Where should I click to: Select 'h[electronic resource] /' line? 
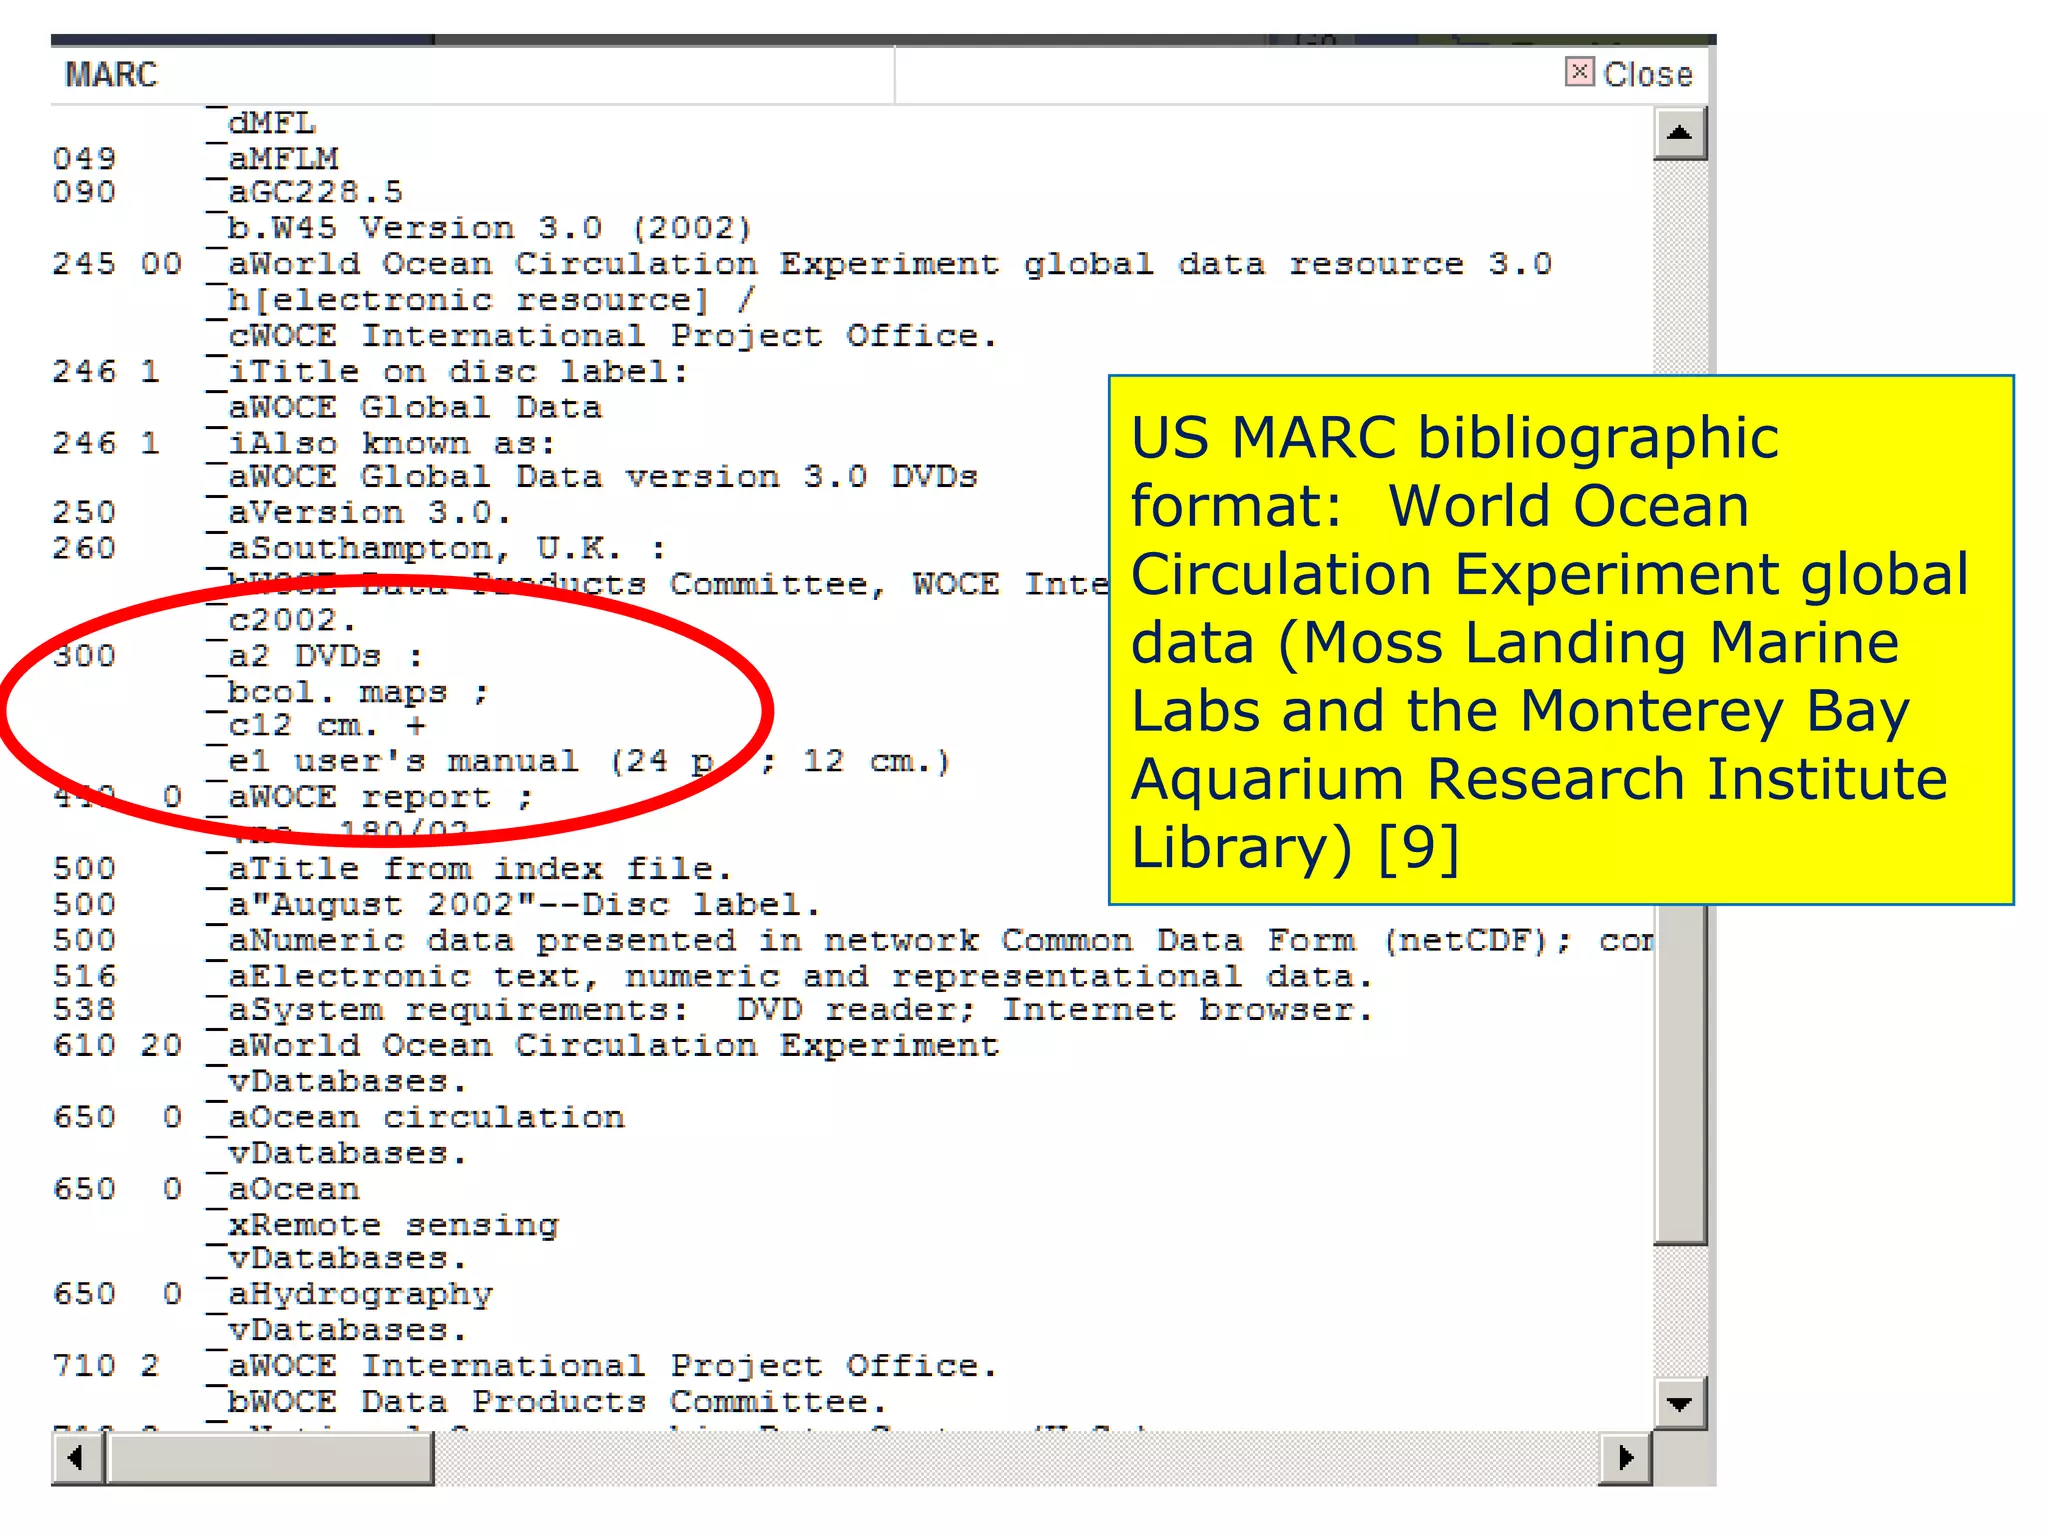[x=482, y=300]
